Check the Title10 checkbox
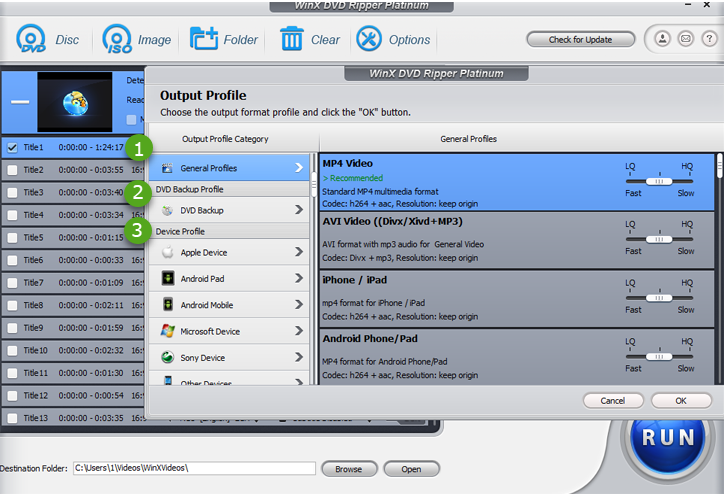Screen dimensions: 724x496 12,351
